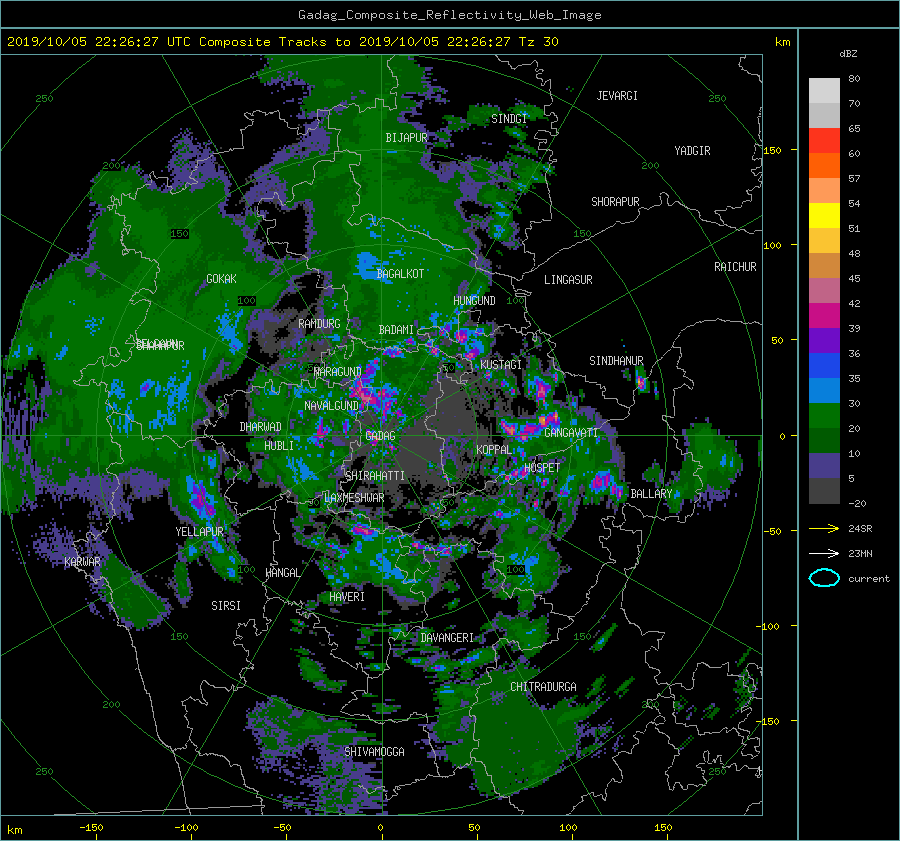The width and height of the screenshot is (900, 841).
Task: Click the 'RAMDURG' city label
Action: pos(319,324)
